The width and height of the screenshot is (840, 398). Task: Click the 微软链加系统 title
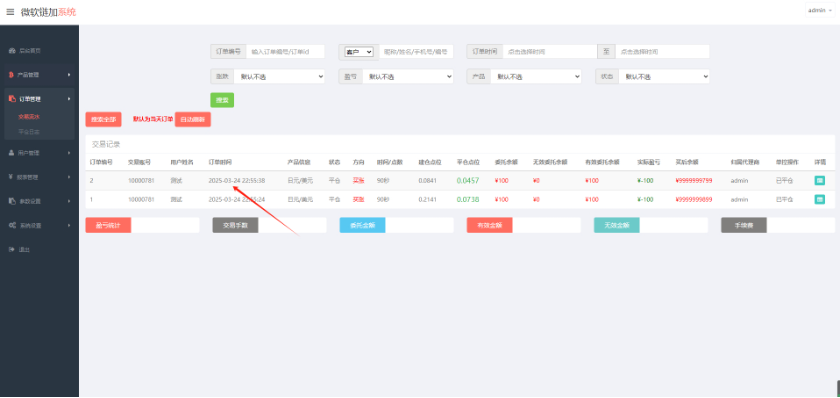(48, 12)
